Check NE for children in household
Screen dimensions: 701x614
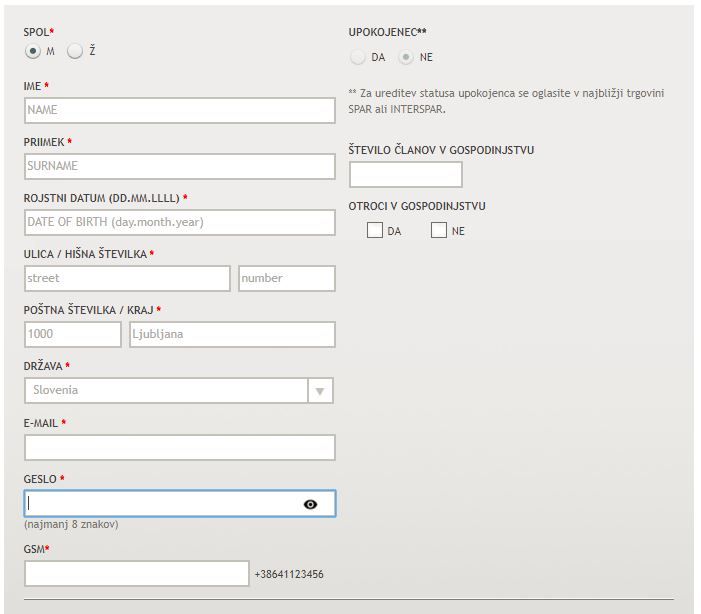(x=438, y=230)
